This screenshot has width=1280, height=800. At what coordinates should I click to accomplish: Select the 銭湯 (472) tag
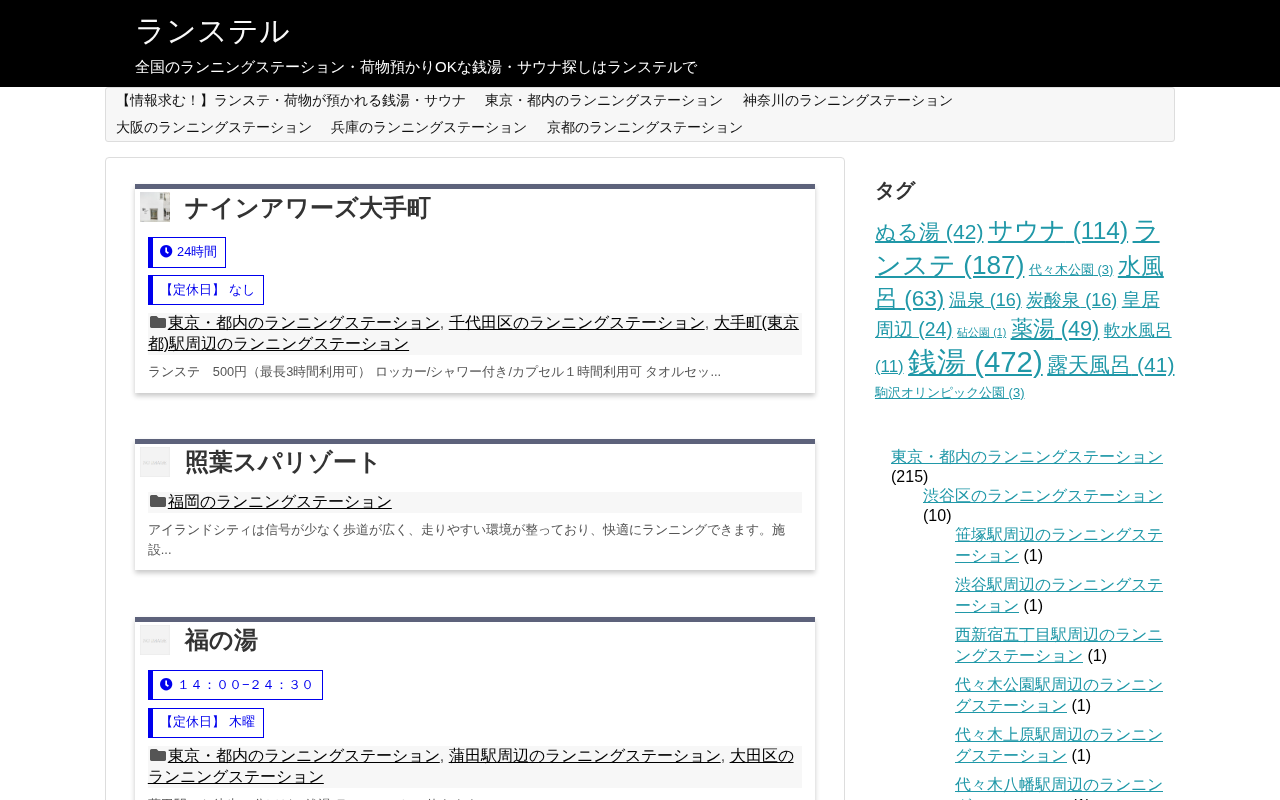pos(975,362)
